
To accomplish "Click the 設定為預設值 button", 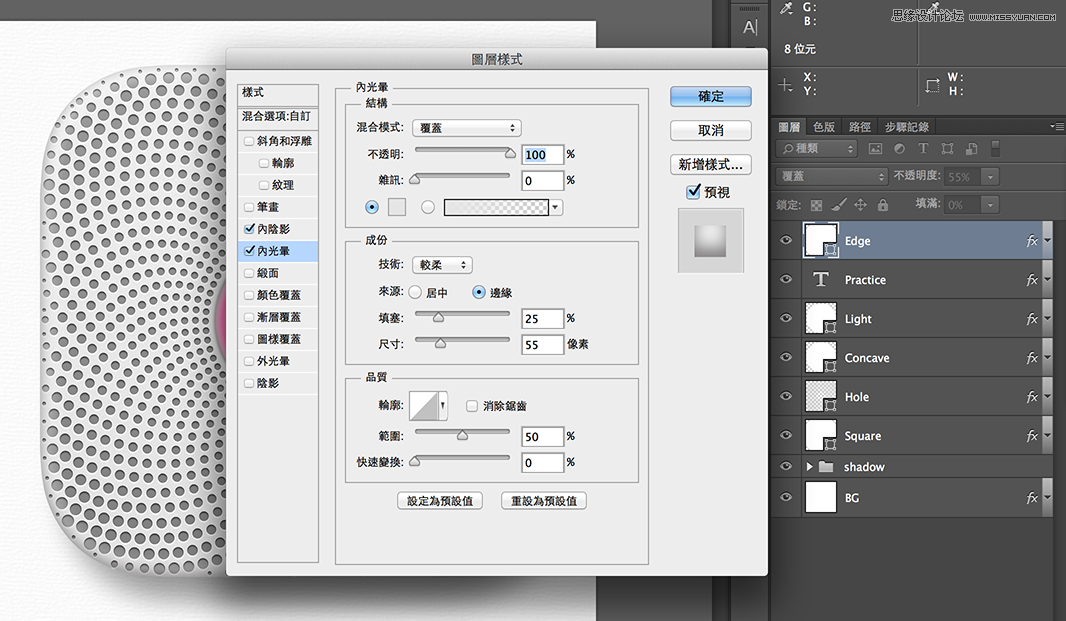I will click(x=440, y=501).
